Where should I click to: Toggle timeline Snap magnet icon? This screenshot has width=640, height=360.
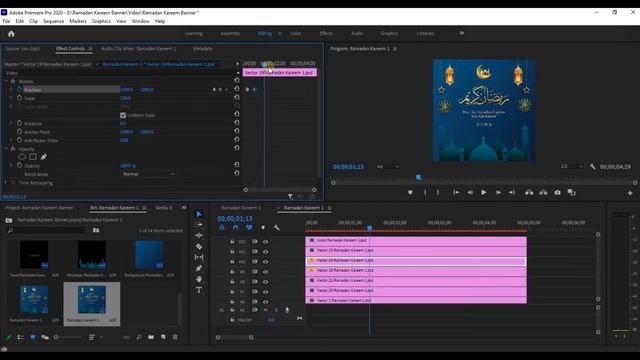pyautogui.click(x=236, y=228)
